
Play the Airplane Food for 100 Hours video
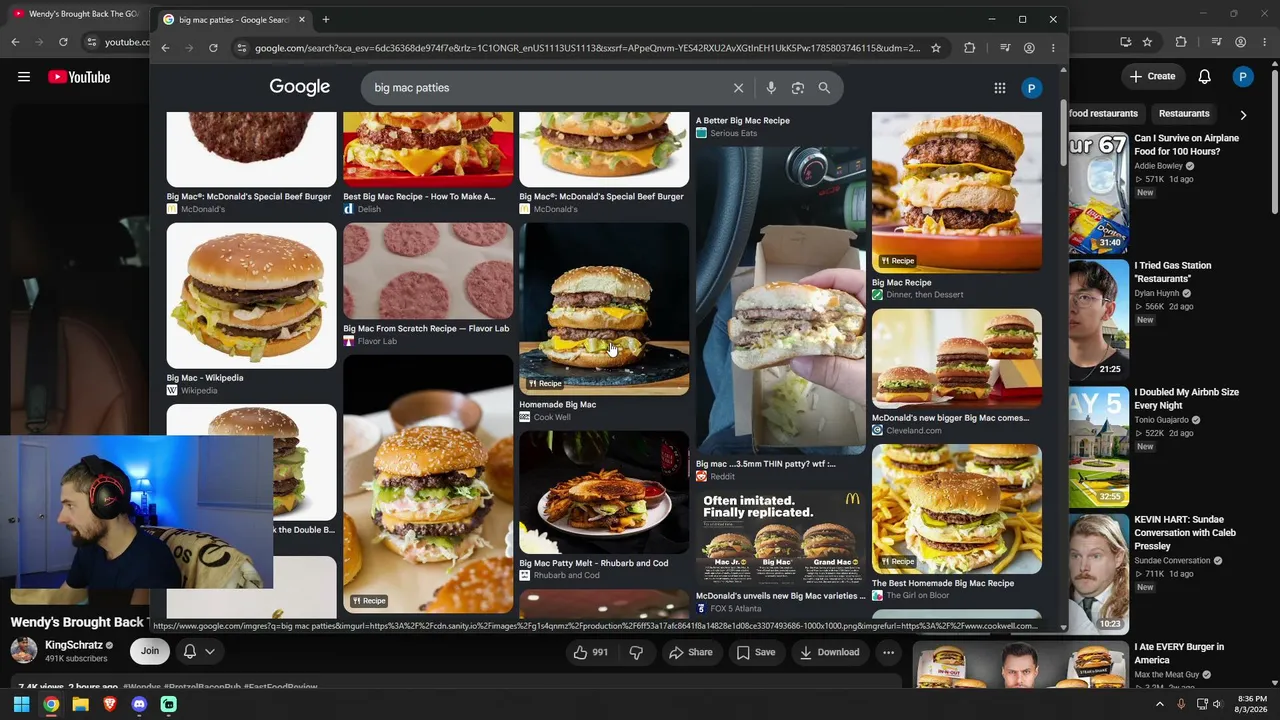pyautogui.click(x=1098, y=193)
